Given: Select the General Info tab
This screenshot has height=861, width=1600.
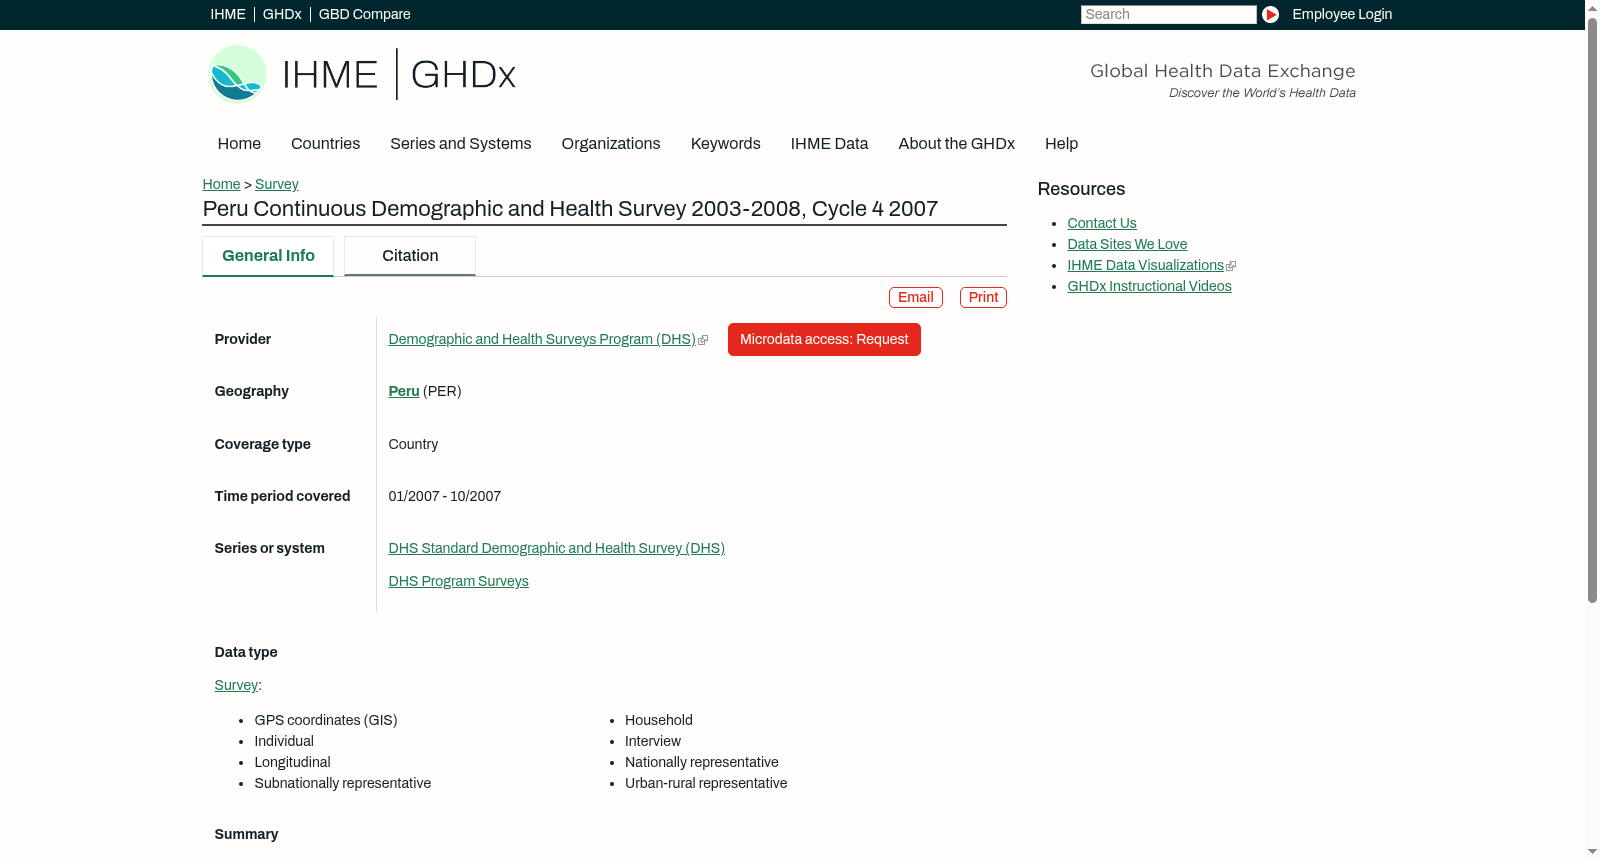Looking at the screenshot, I should pyautogui.click(x=268, y=256).
